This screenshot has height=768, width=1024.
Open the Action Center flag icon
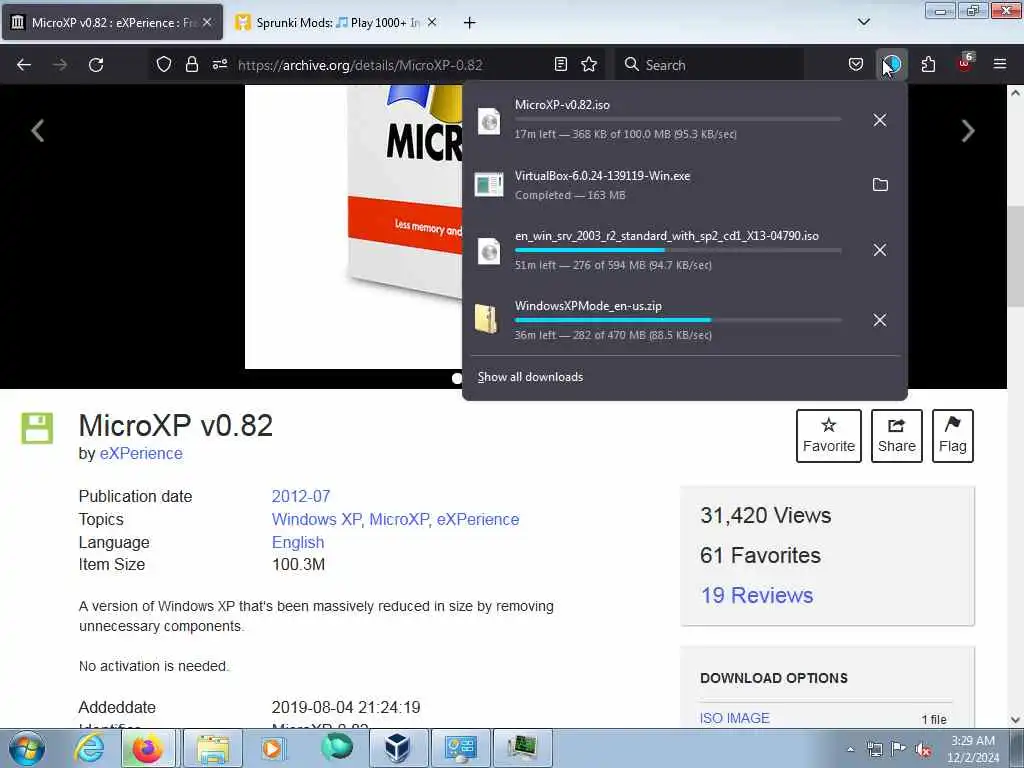[899, 749]
